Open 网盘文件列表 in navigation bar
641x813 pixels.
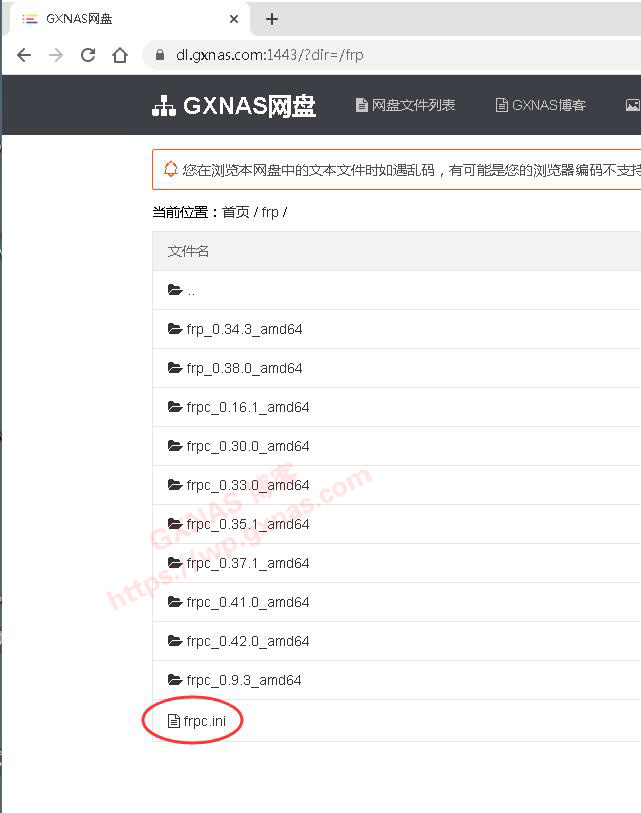405,105
